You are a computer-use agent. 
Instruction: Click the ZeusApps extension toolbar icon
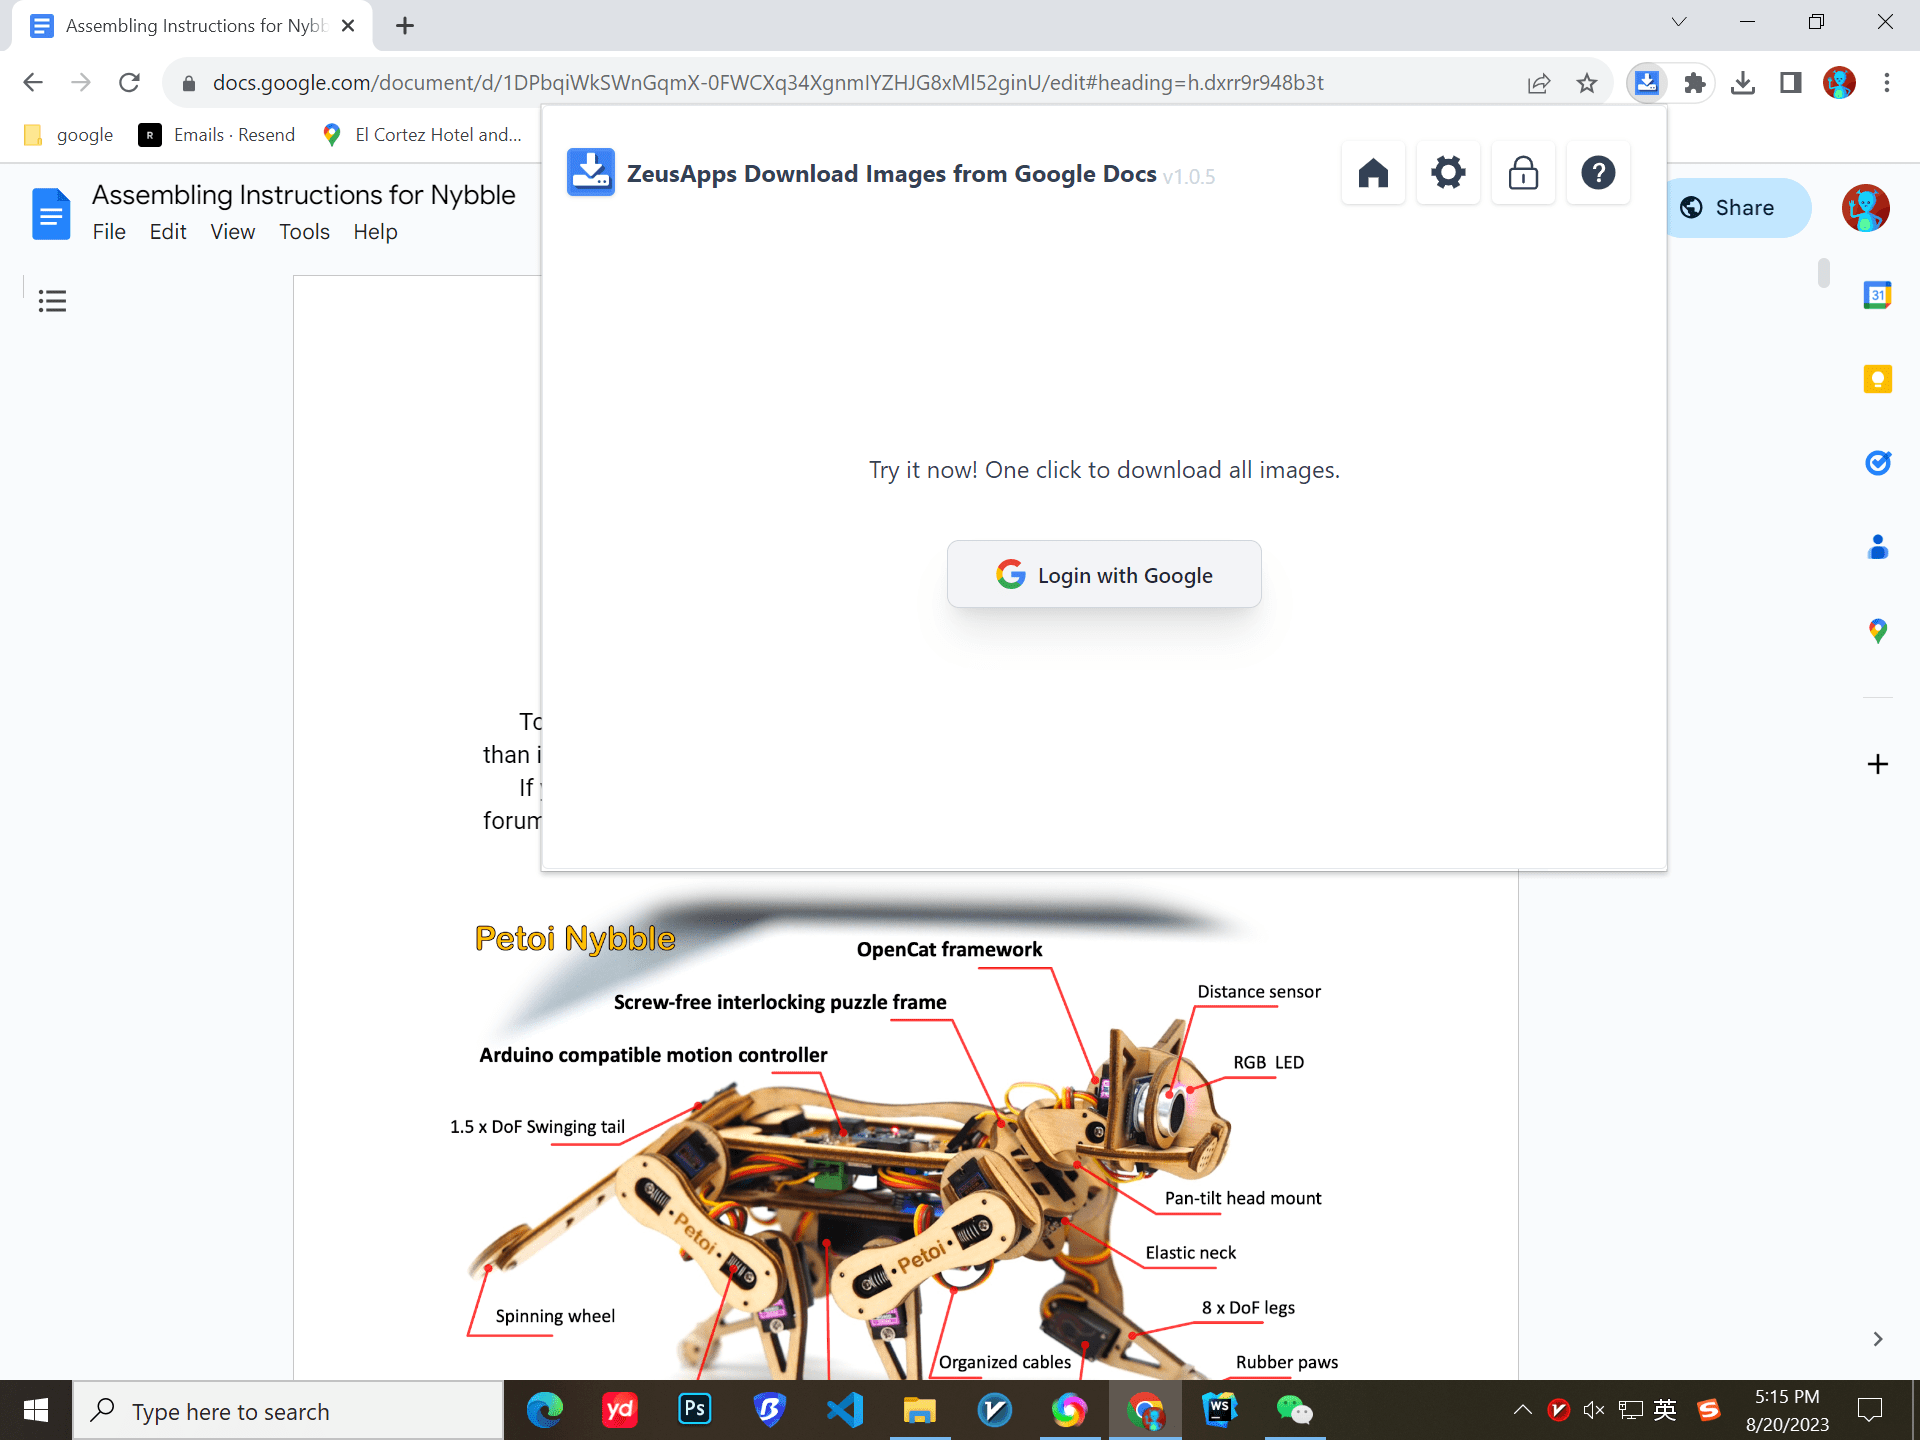1647,83
